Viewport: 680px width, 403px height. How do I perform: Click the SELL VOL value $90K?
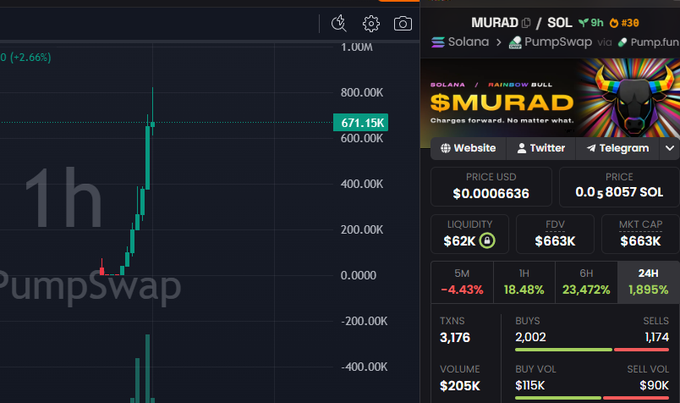tap(654, 385)
